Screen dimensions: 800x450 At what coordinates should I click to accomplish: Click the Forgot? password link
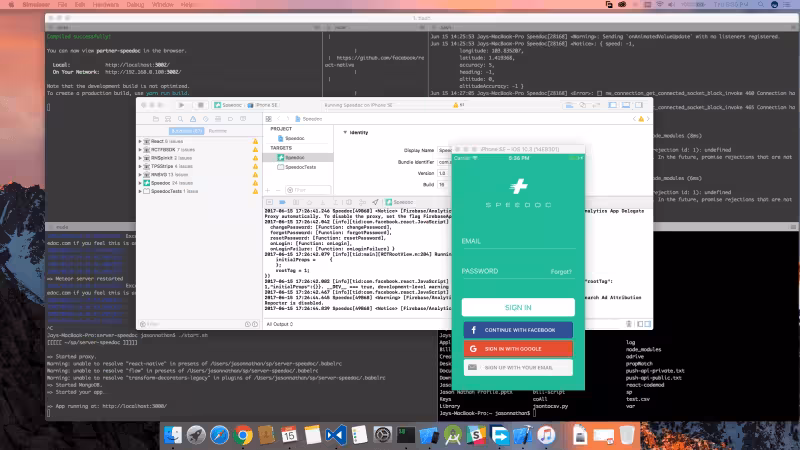561,271
